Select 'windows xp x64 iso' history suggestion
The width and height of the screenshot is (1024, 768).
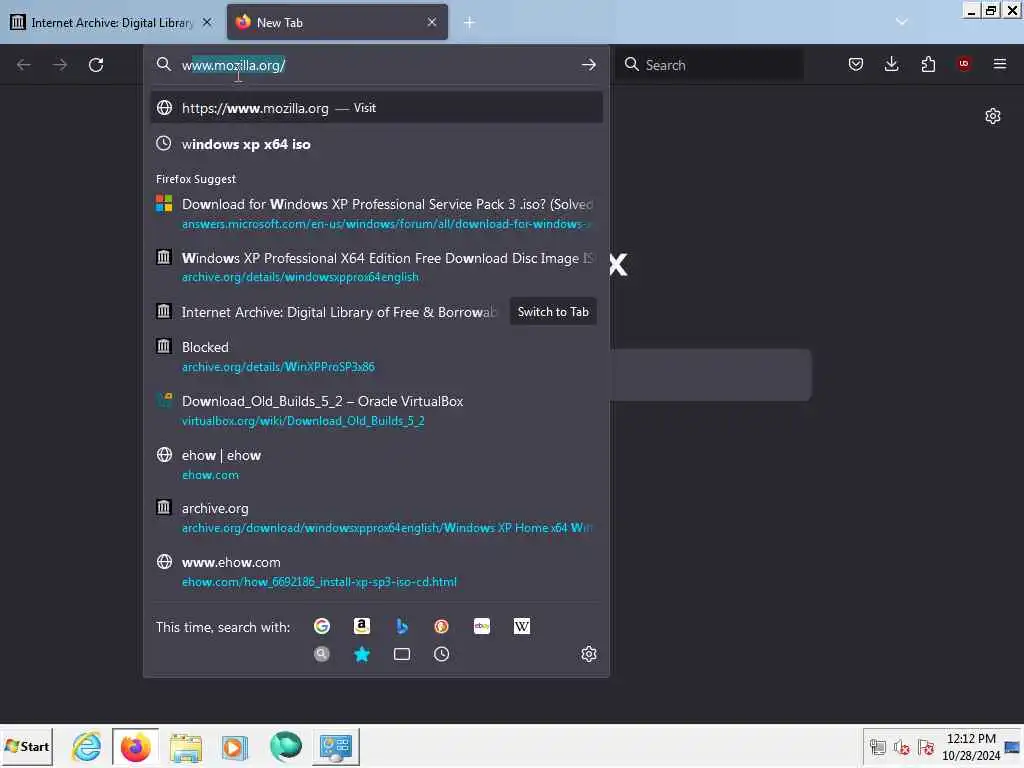(x=376, y=144)
